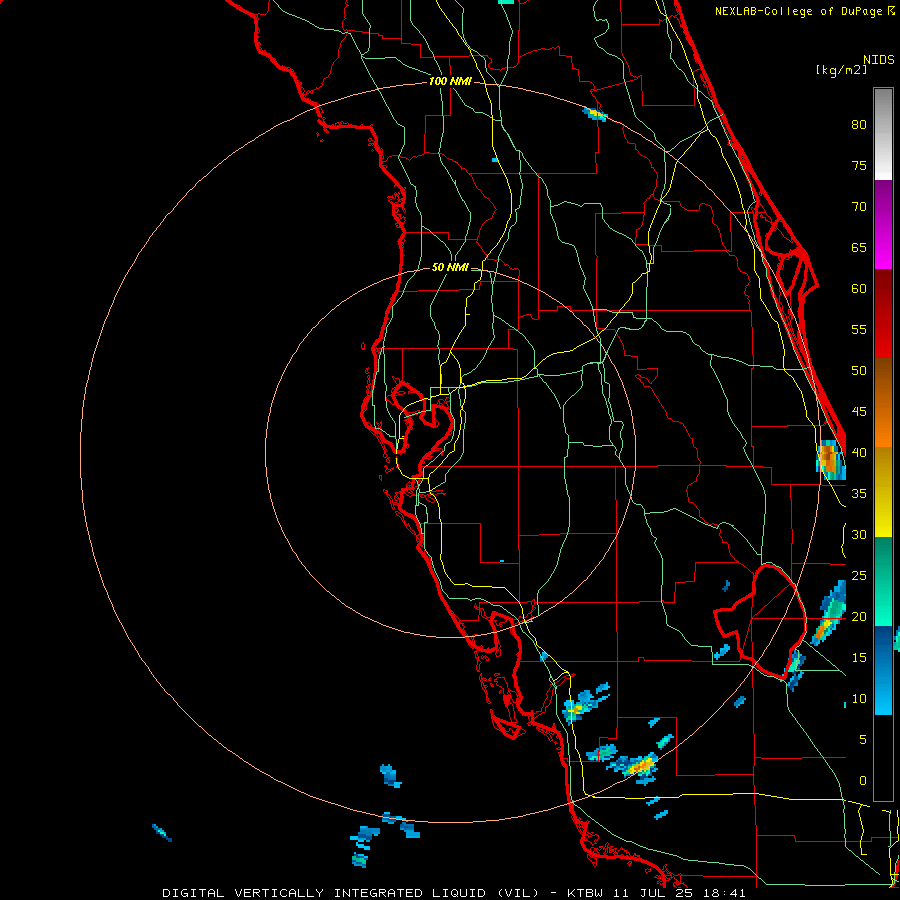The image size is (900, 900).
Task: Select the 30 value on the scale
Action: coord(859,534)
